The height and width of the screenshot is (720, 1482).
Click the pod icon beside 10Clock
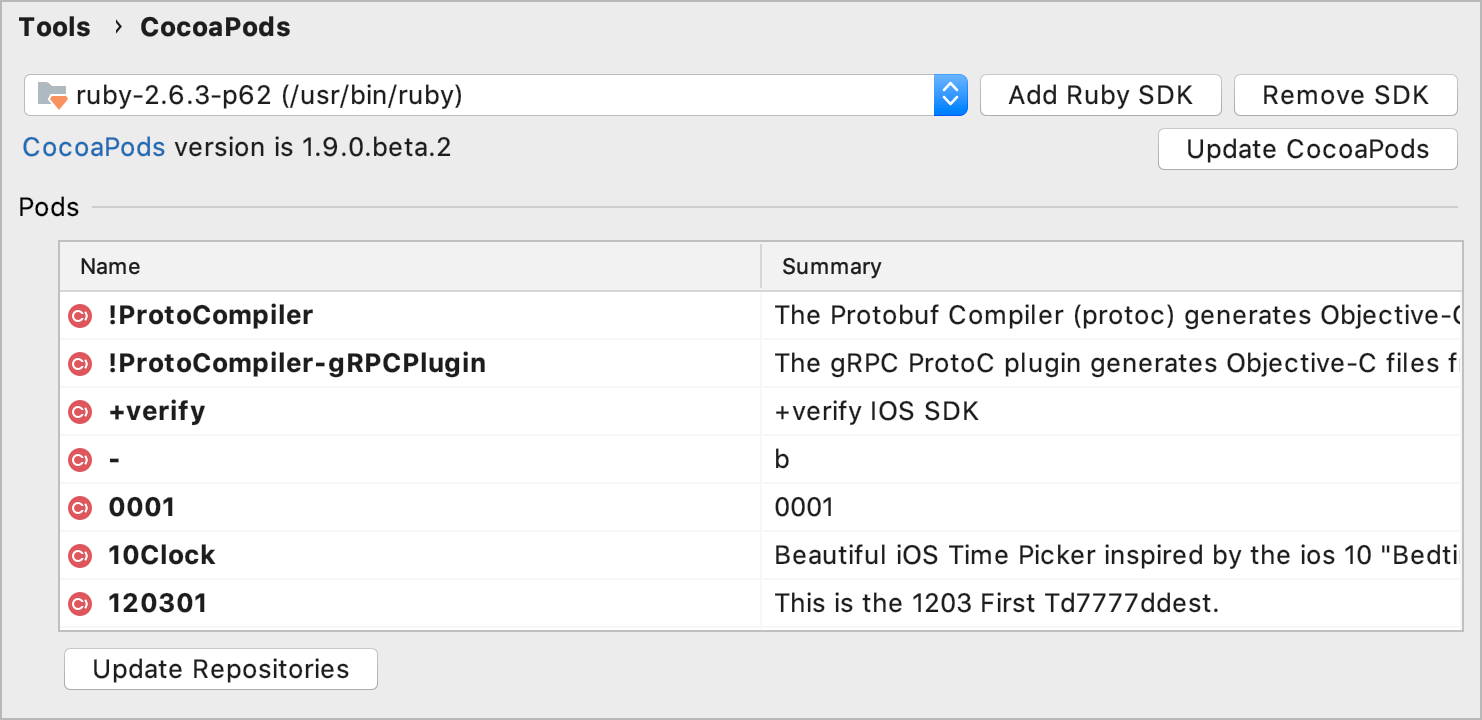[79, 556]
